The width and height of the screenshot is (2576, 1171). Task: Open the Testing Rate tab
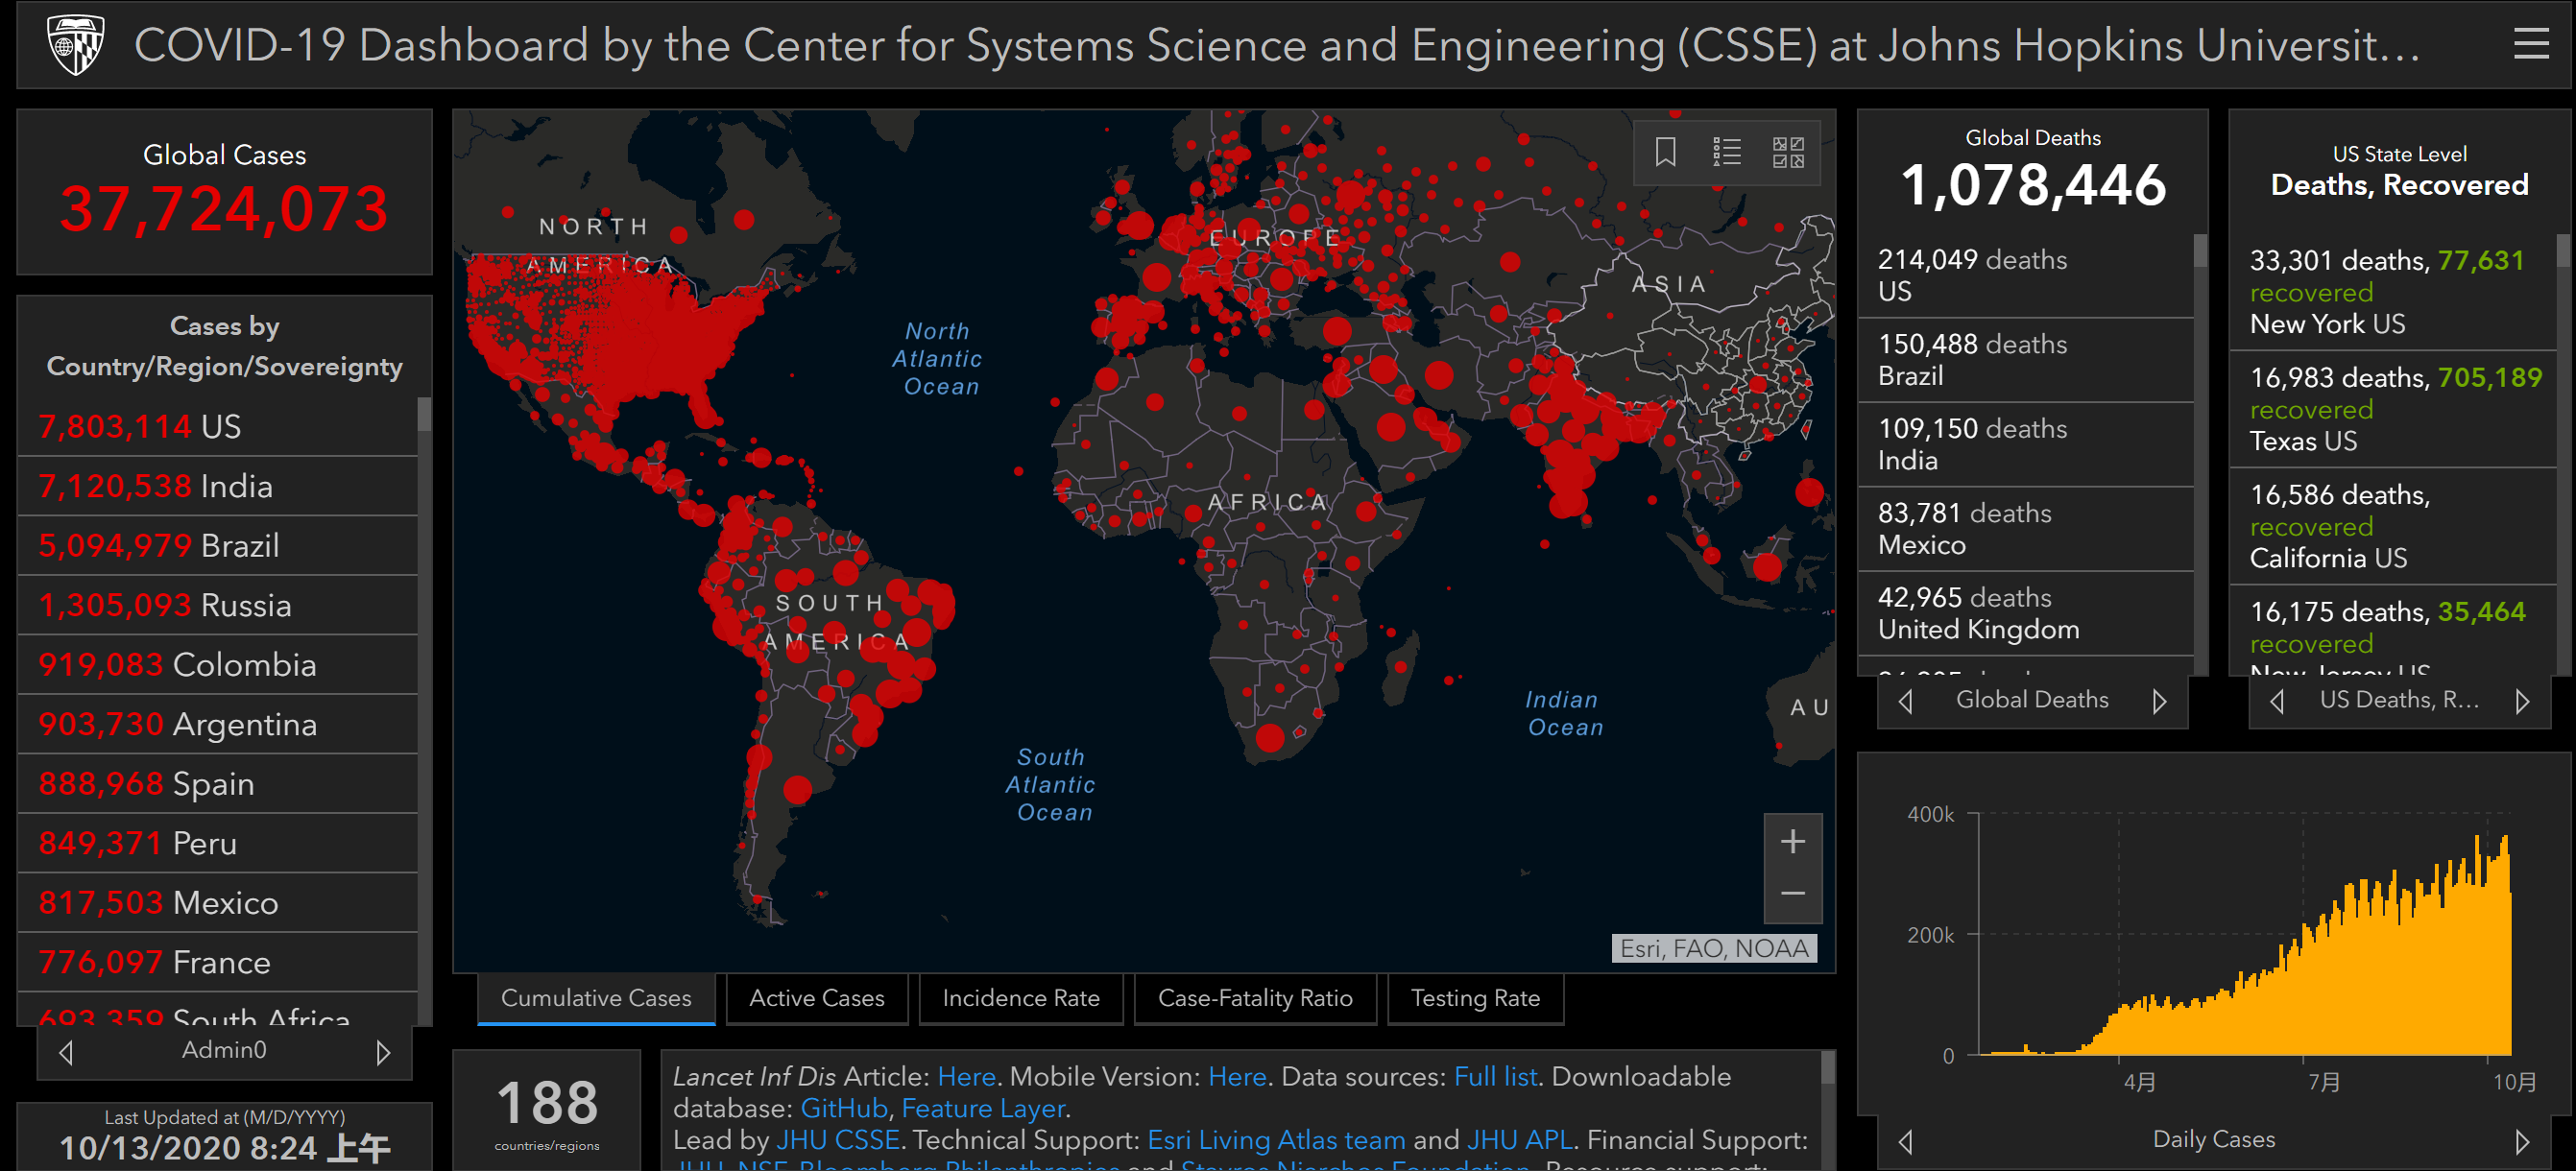[1474, 998]
